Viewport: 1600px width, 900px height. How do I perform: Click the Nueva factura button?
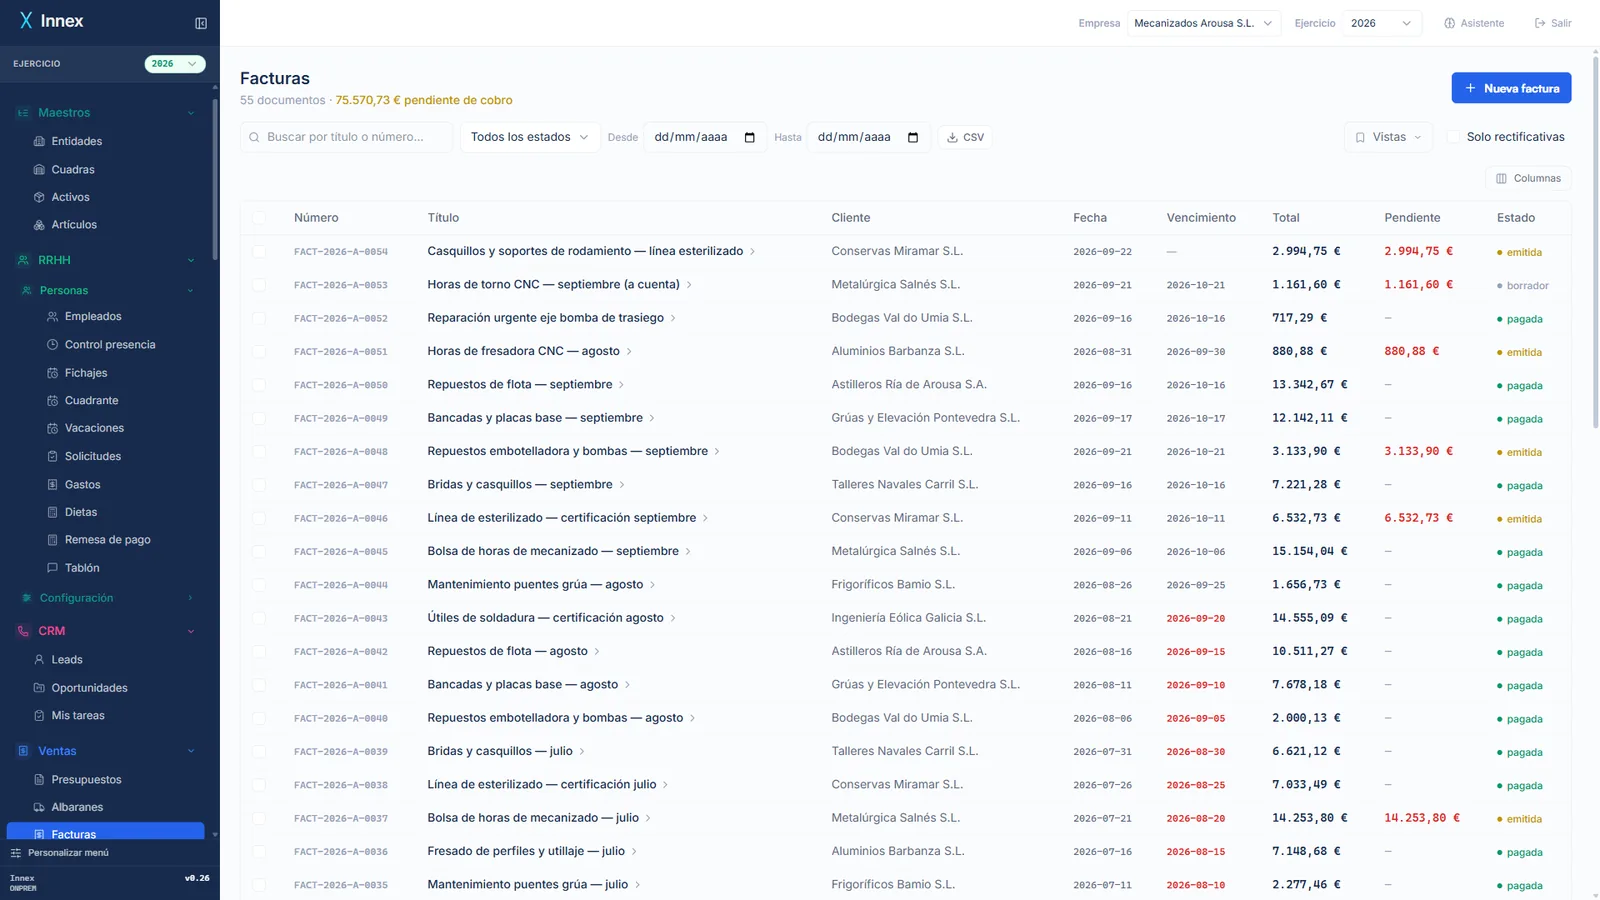tap(1511, 88)
